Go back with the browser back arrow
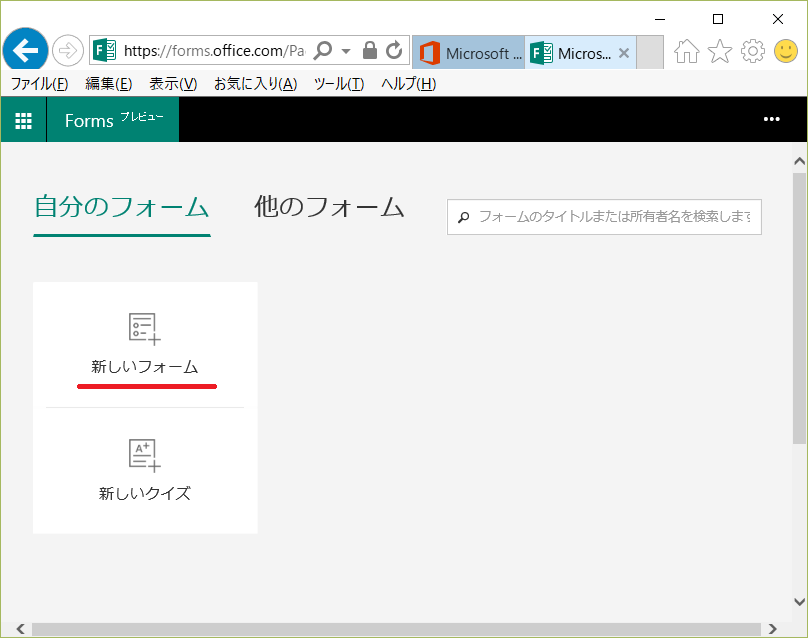This screenshot has width=808, height=638. click(25, 50)
